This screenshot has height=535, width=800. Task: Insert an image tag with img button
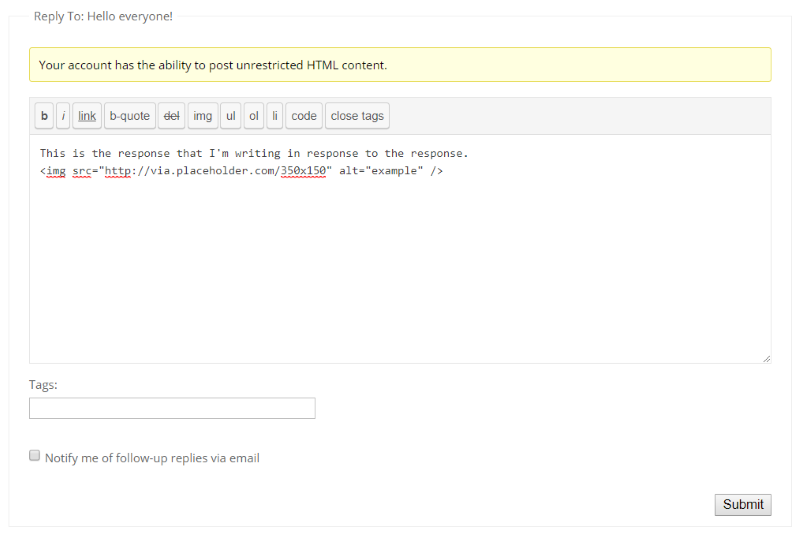[x=203, y=116]
